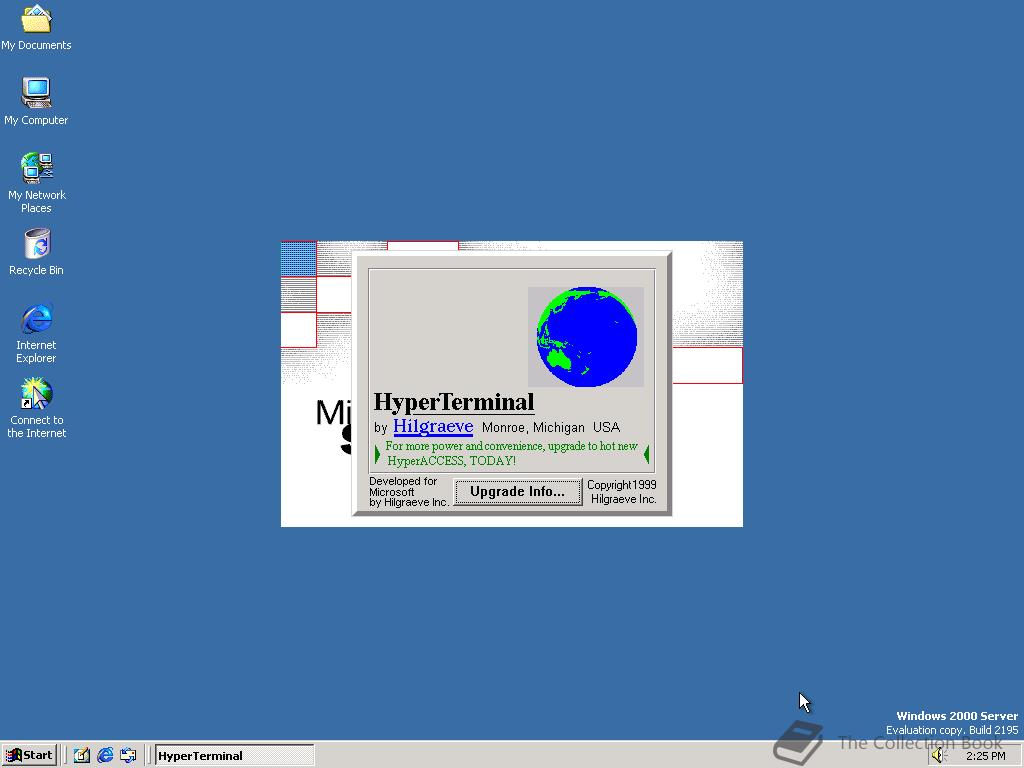1024x768 pixels.
Task: Click the Copyright 1999 Hilgraeve Inc. text
Action: pyautogui.click(x=621, y=492)
